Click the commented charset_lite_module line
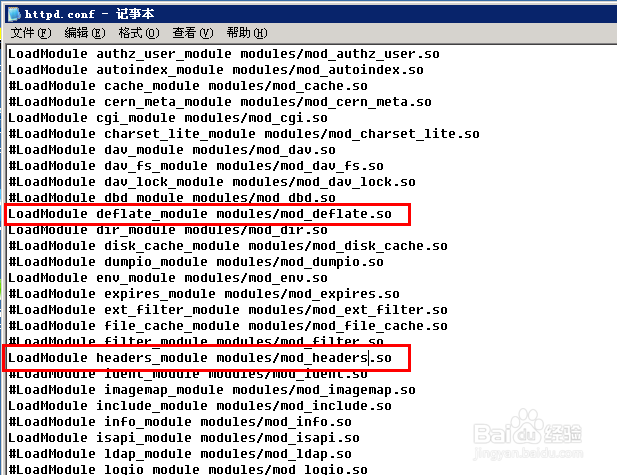 (x=244, y=134)
